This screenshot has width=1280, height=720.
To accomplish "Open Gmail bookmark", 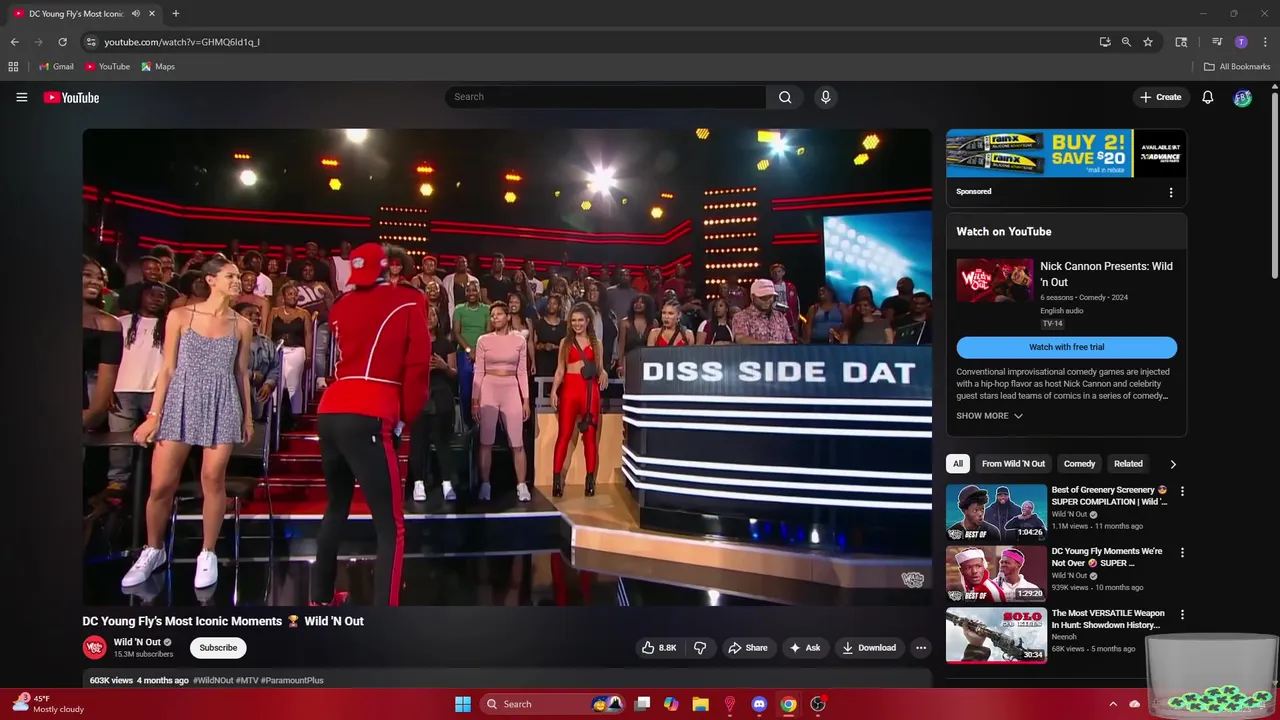I will click(x=56, y=67).
